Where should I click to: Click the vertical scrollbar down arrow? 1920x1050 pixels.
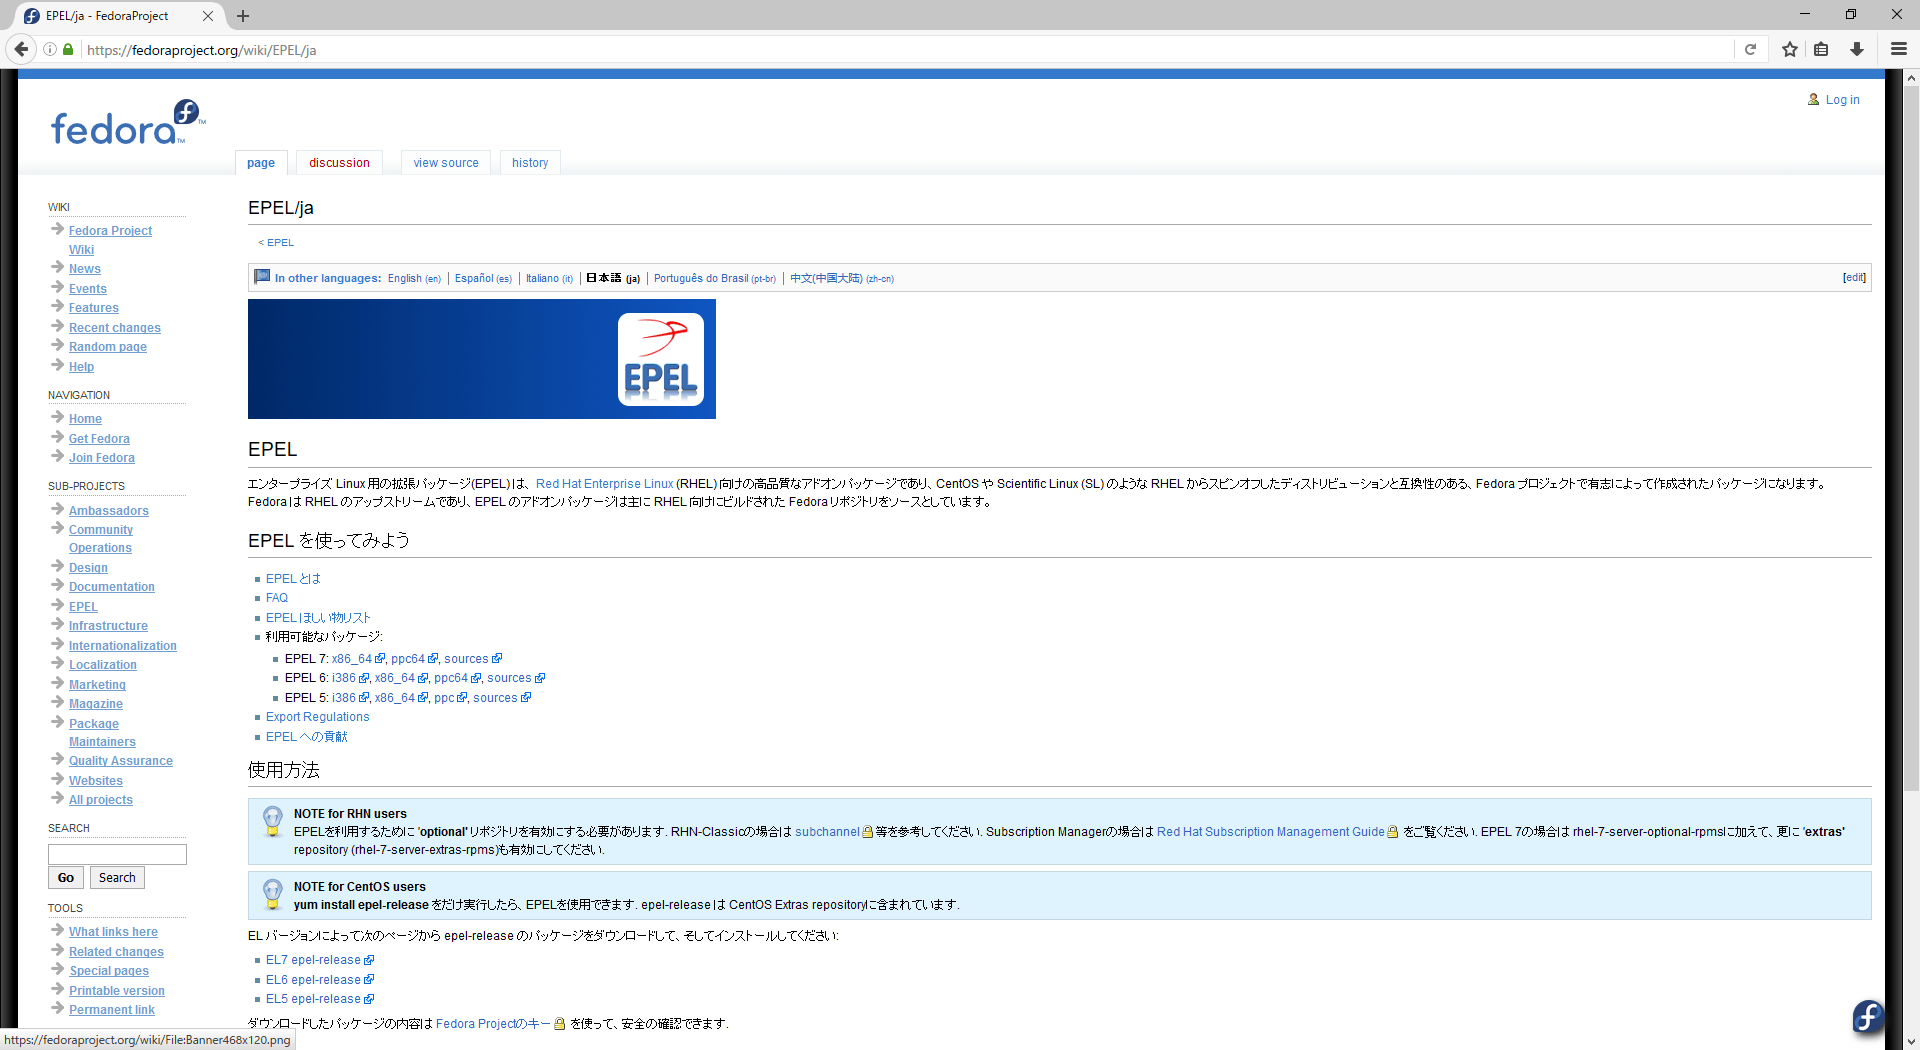1911,1041
